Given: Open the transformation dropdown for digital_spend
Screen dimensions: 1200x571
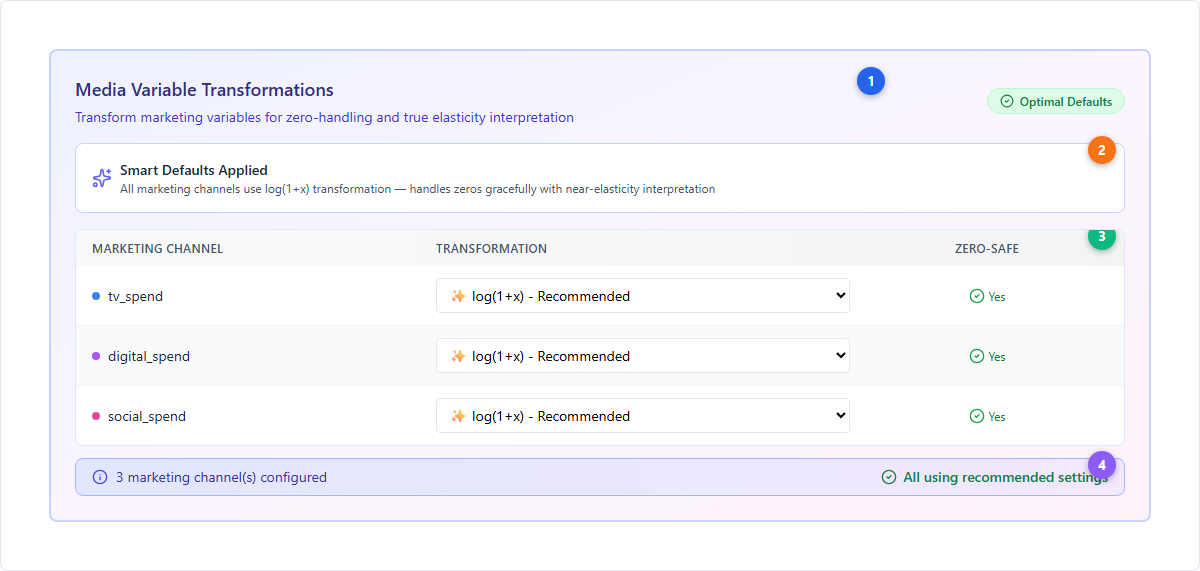Looking at the screenshot, I should (x=643, y=356).
